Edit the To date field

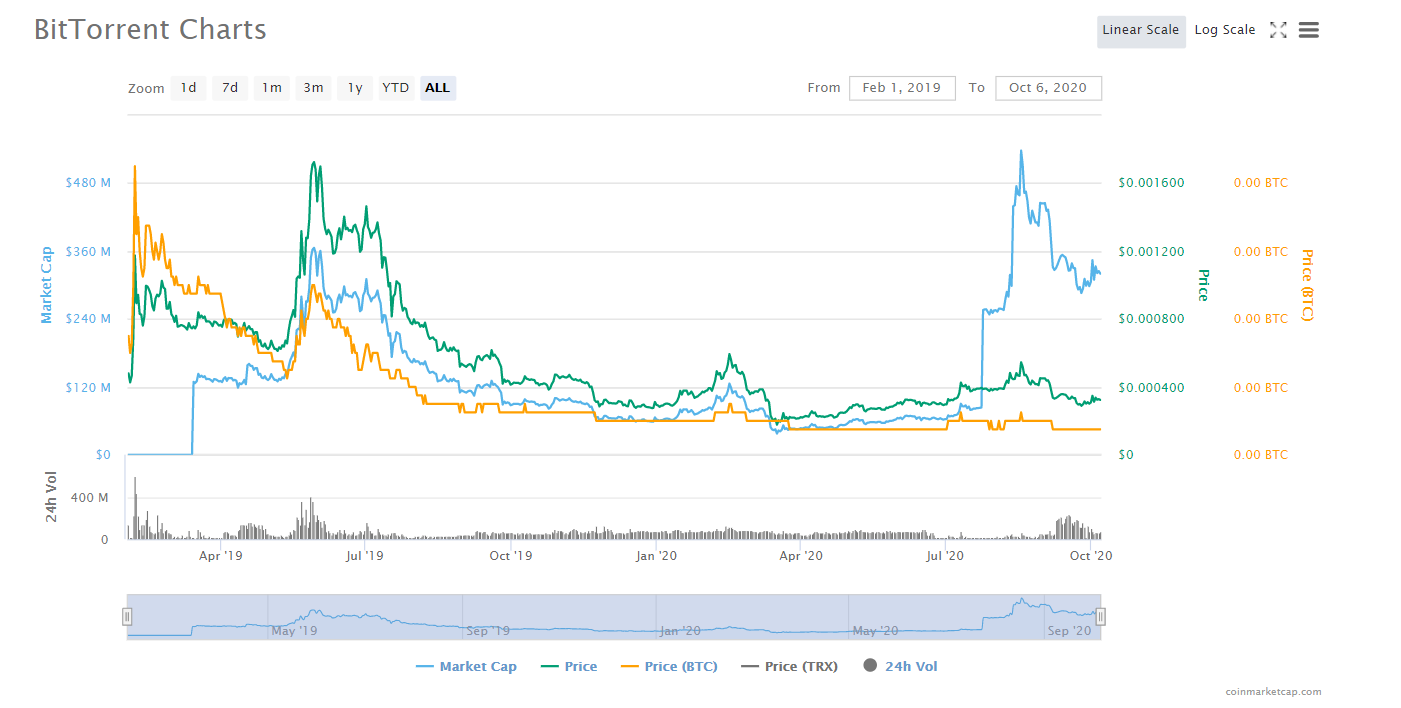(1048, 88)
